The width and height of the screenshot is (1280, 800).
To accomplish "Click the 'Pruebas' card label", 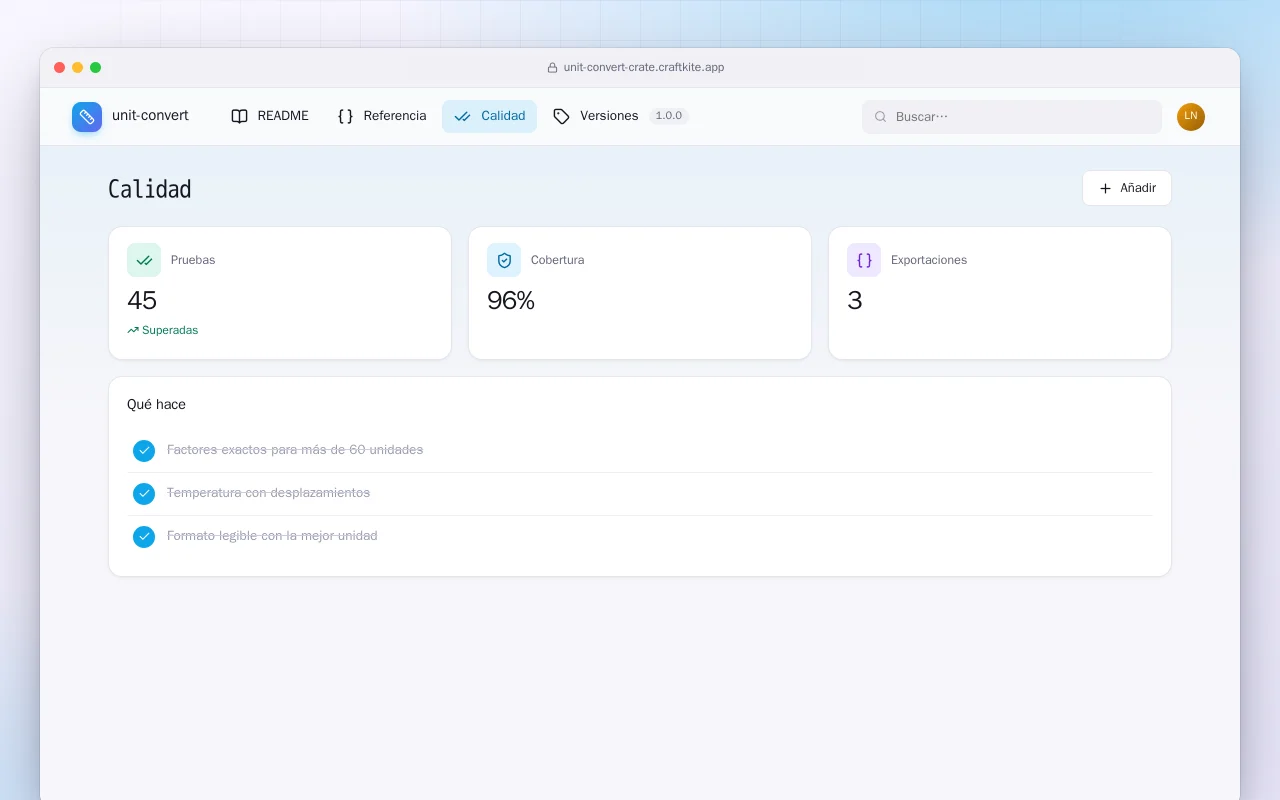I will click(x=193, y=260).
